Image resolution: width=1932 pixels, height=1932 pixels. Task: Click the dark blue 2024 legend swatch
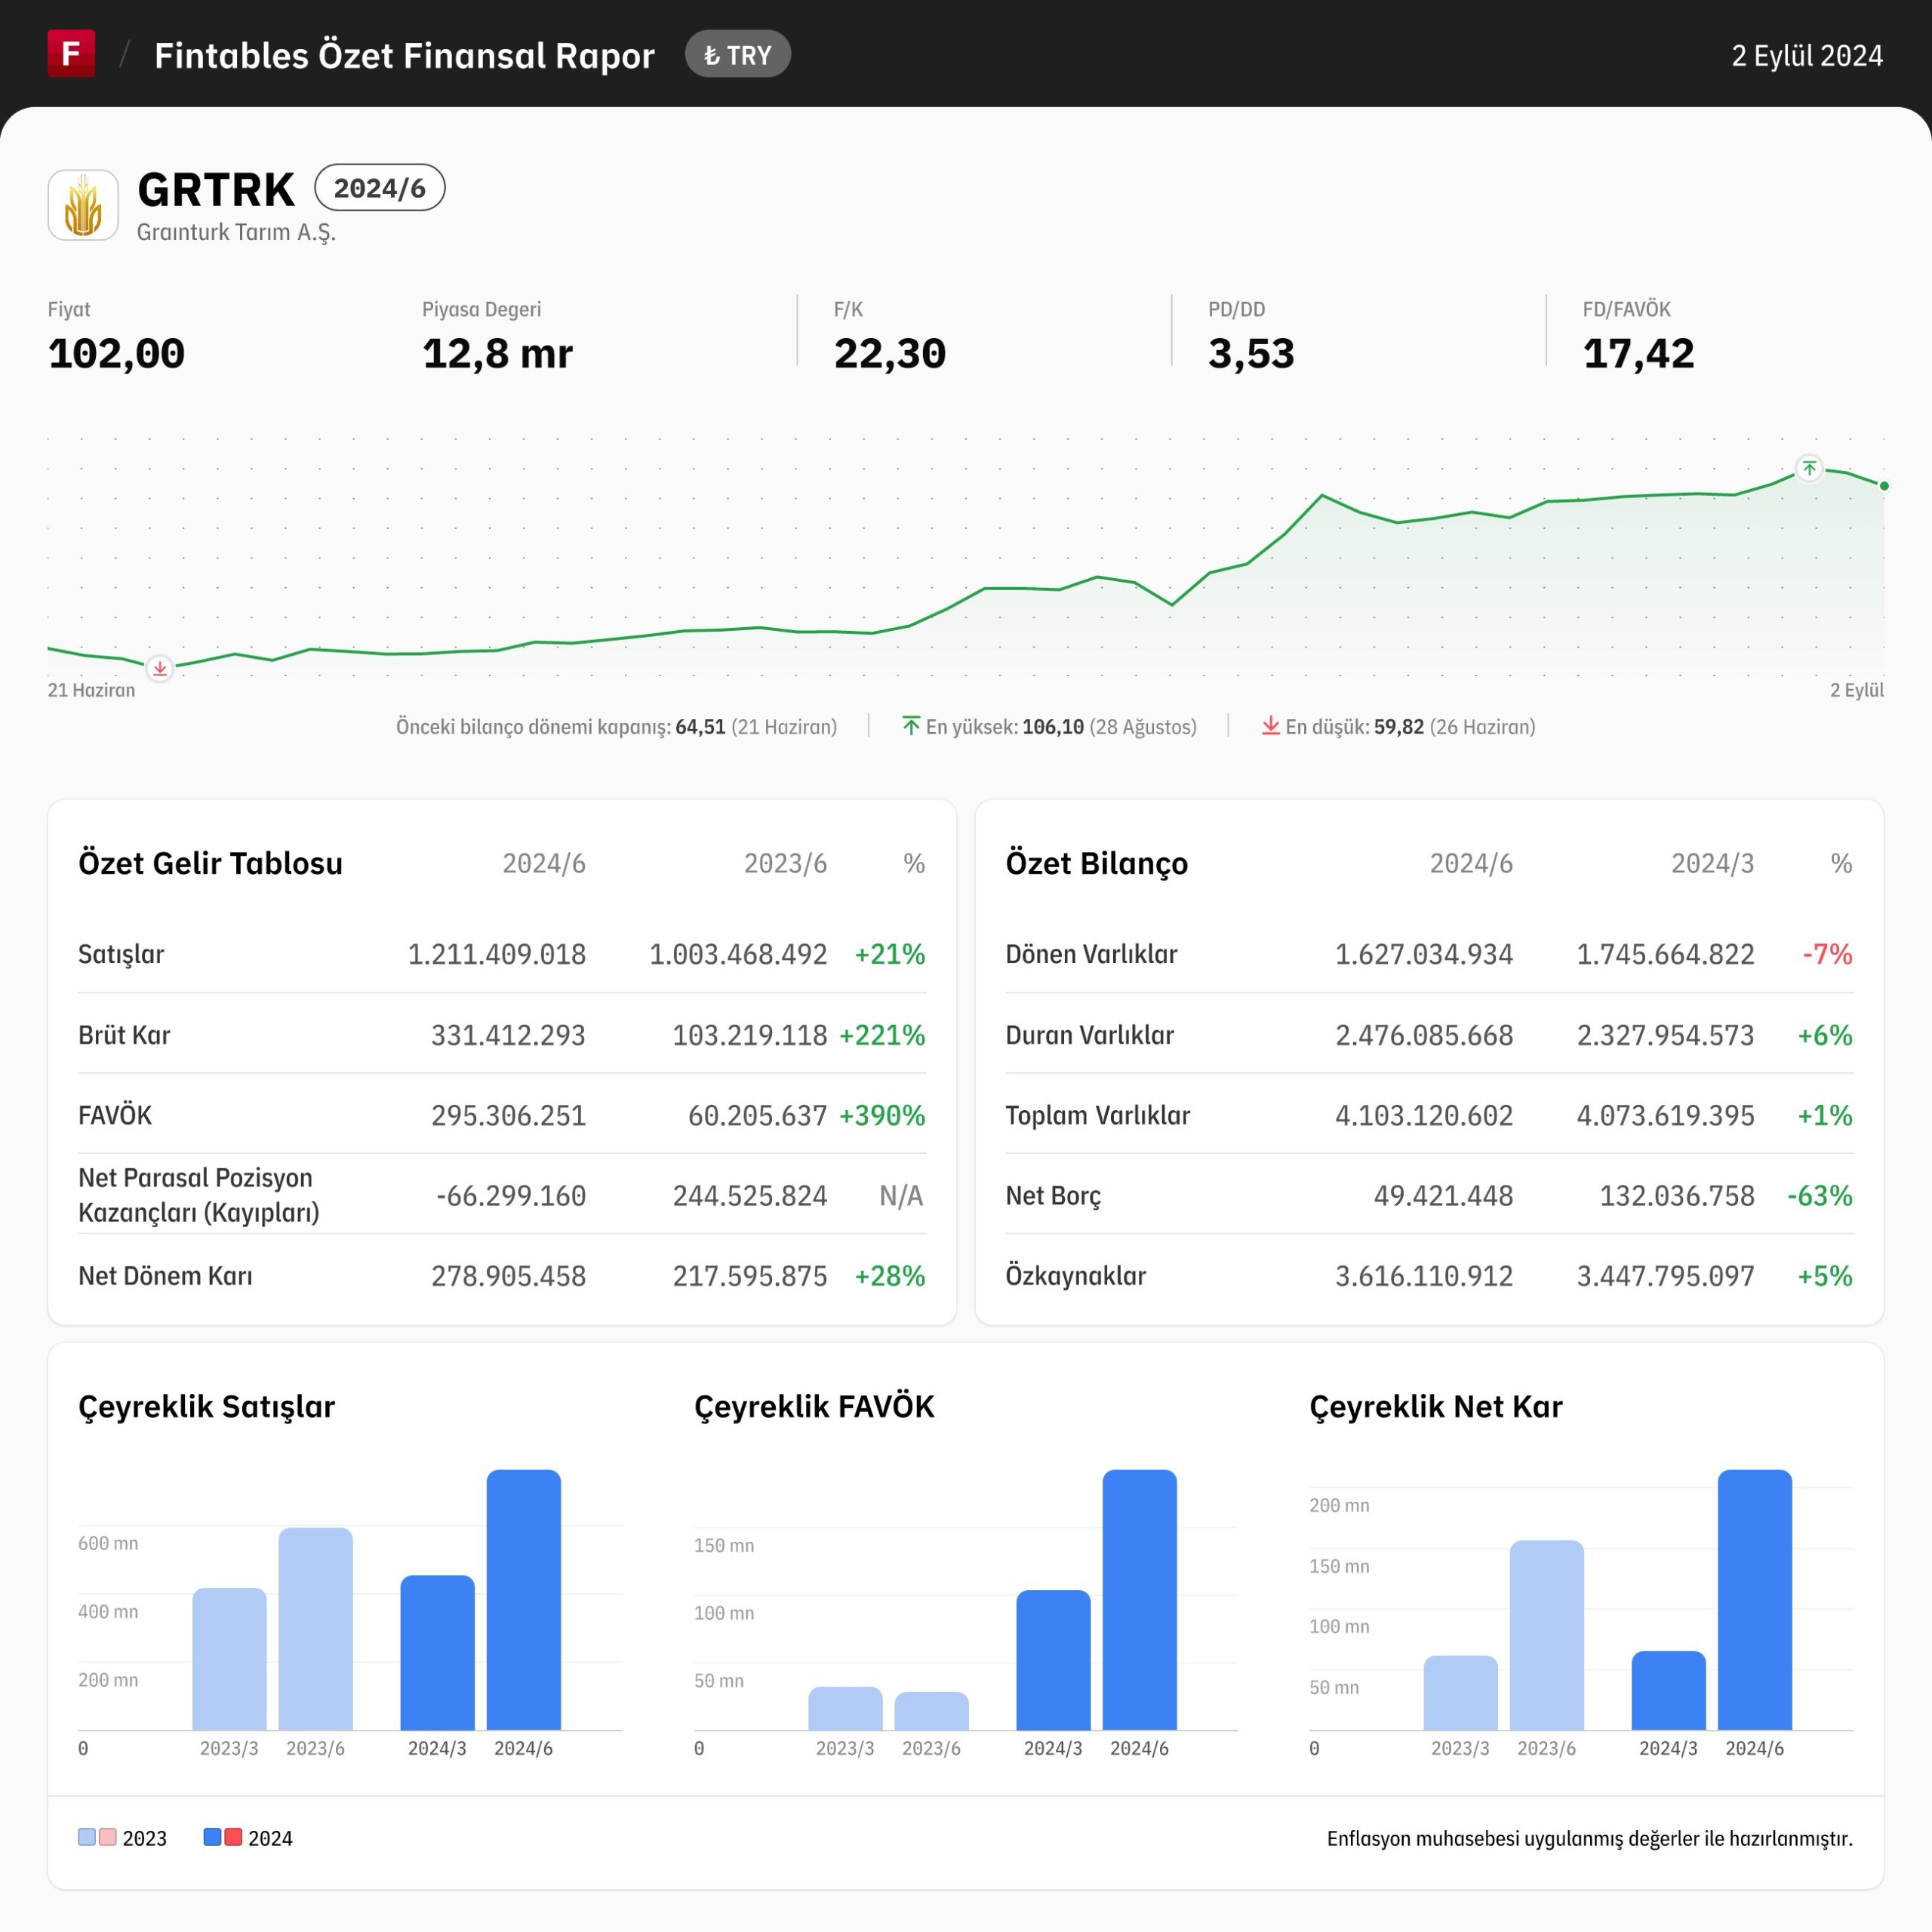tap(212, 1837)
